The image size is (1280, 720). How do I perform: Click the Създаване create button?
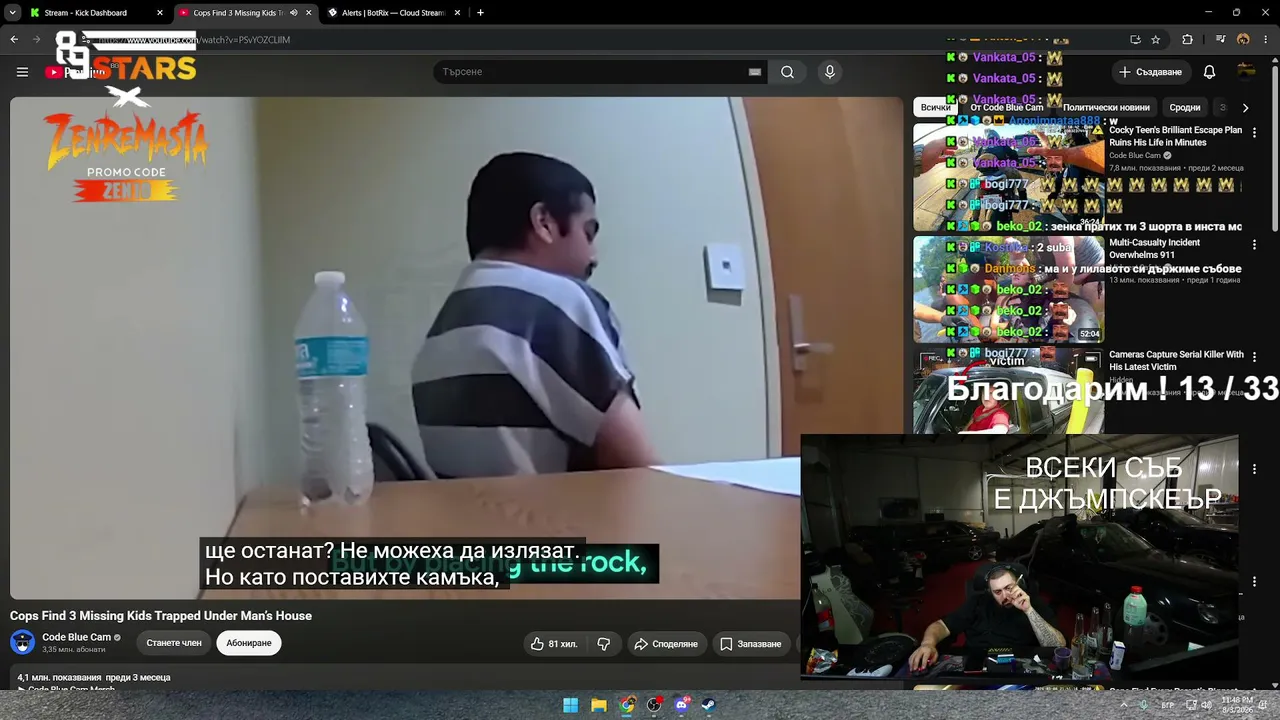tap(1151, 72)
